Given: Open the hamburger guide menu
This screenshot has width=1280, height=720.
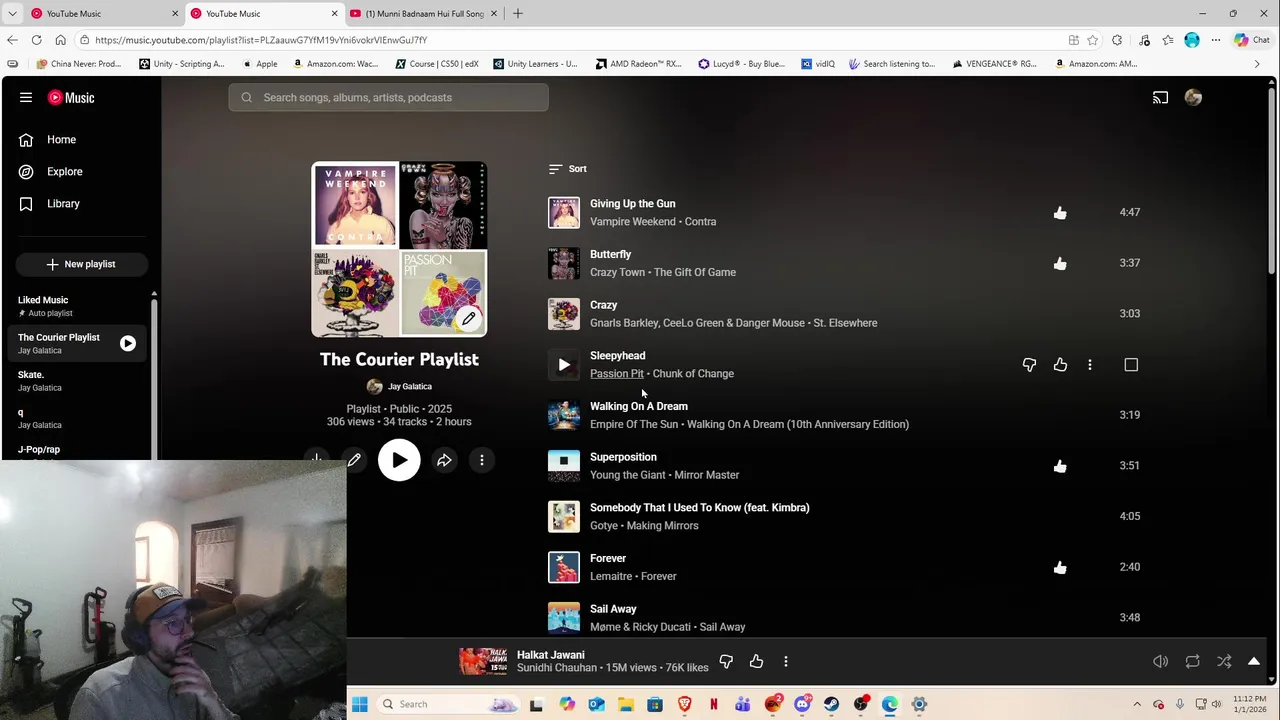Looking at the screenshot, I should pyautogui.click(x=26, y=97).
